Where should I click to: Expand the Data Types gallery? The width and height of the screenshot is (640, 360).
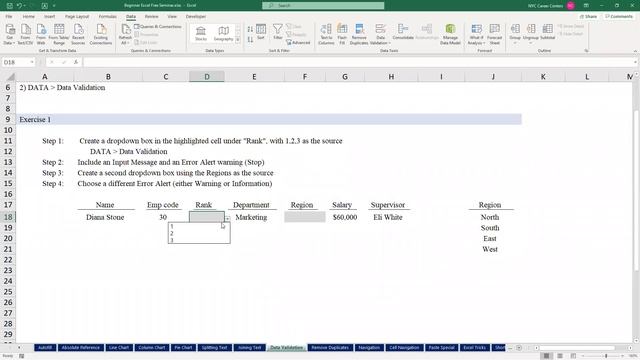[238, 40]
